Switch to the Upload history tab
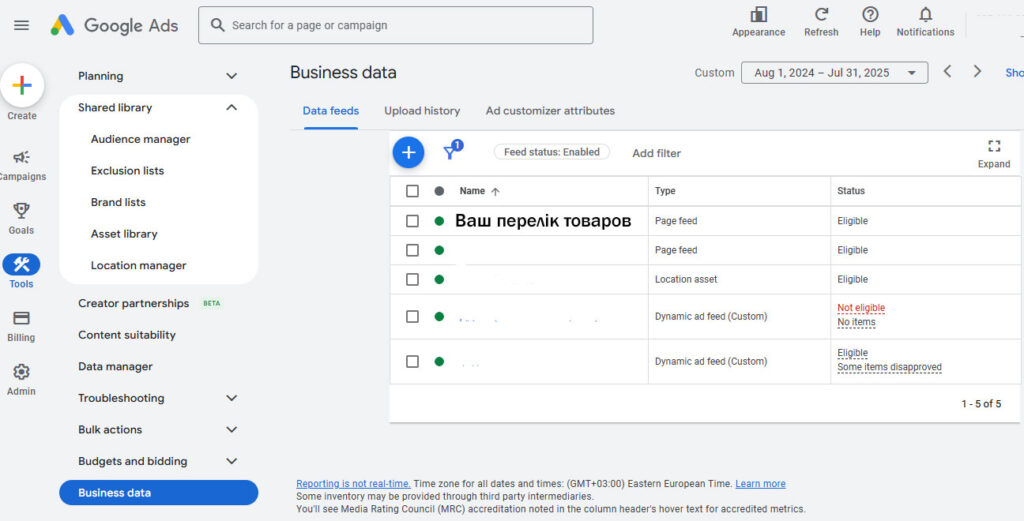The height and width of the screenshot is (521, 1024). 422,111
